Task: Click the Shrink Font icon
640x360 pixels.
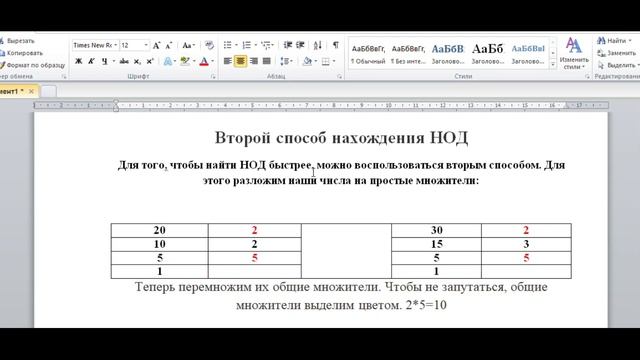Action: [x=169, y=45]
